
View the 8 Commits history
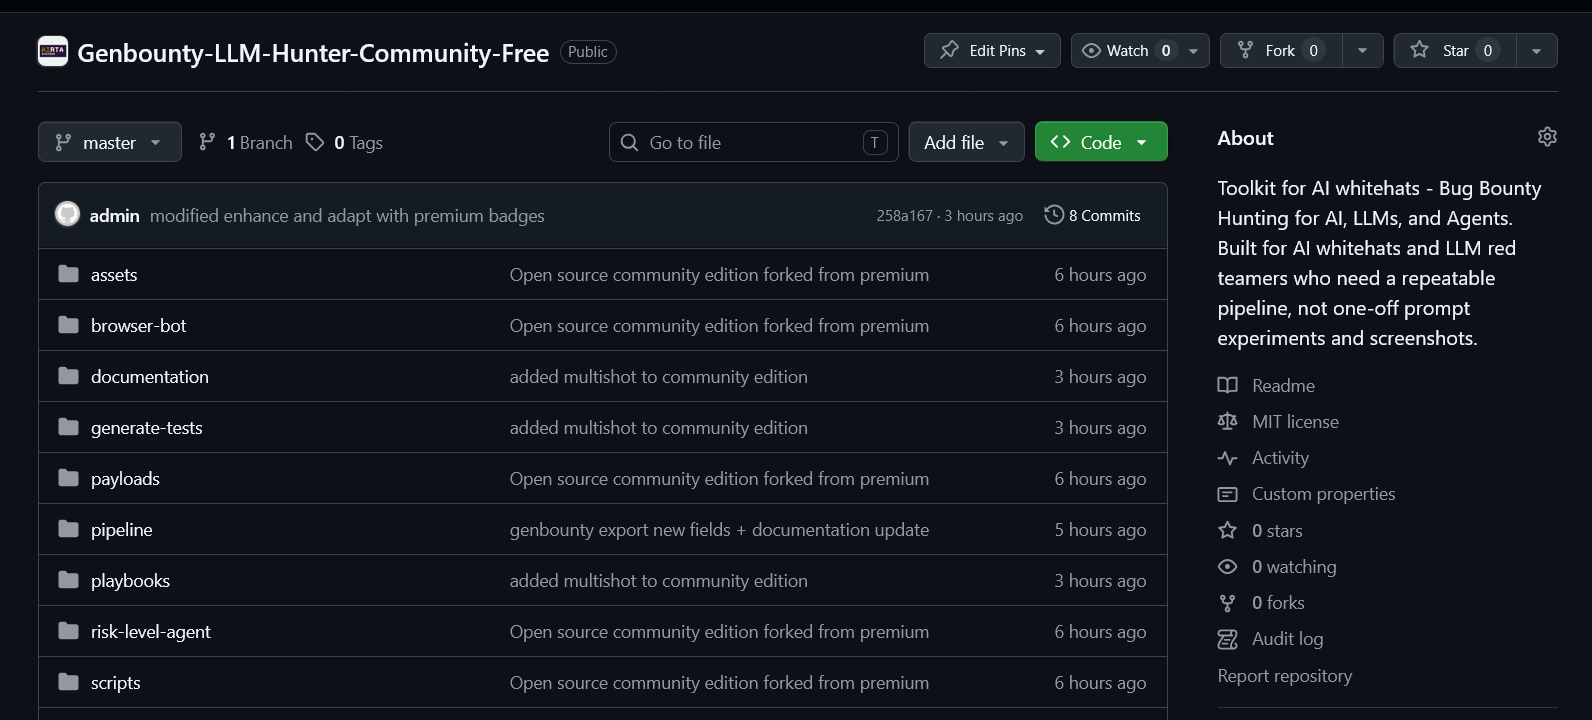click(x=1093, y=215)
